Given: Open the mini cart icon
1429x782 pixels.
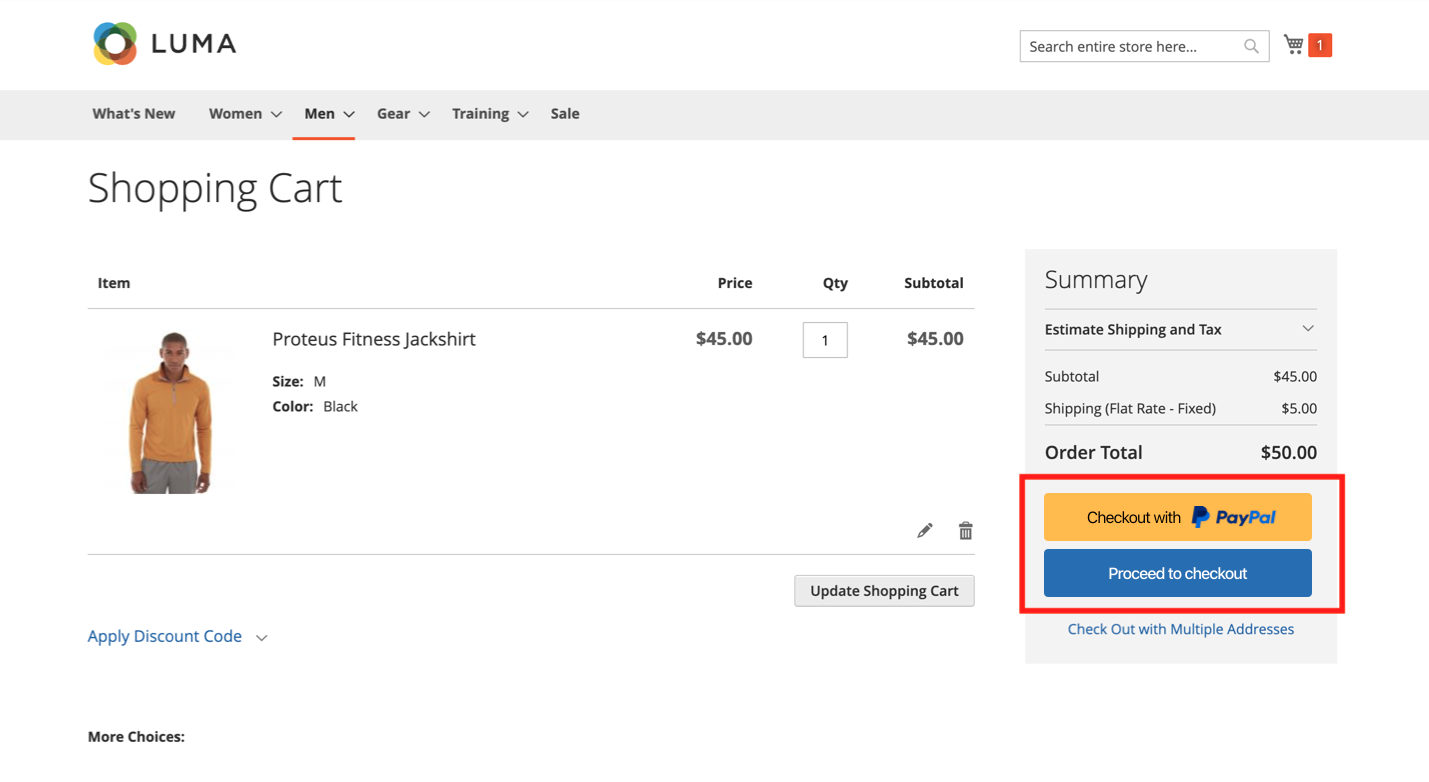Looking at the screenshot, I should pyautogui.click(x=1292, y=43).
